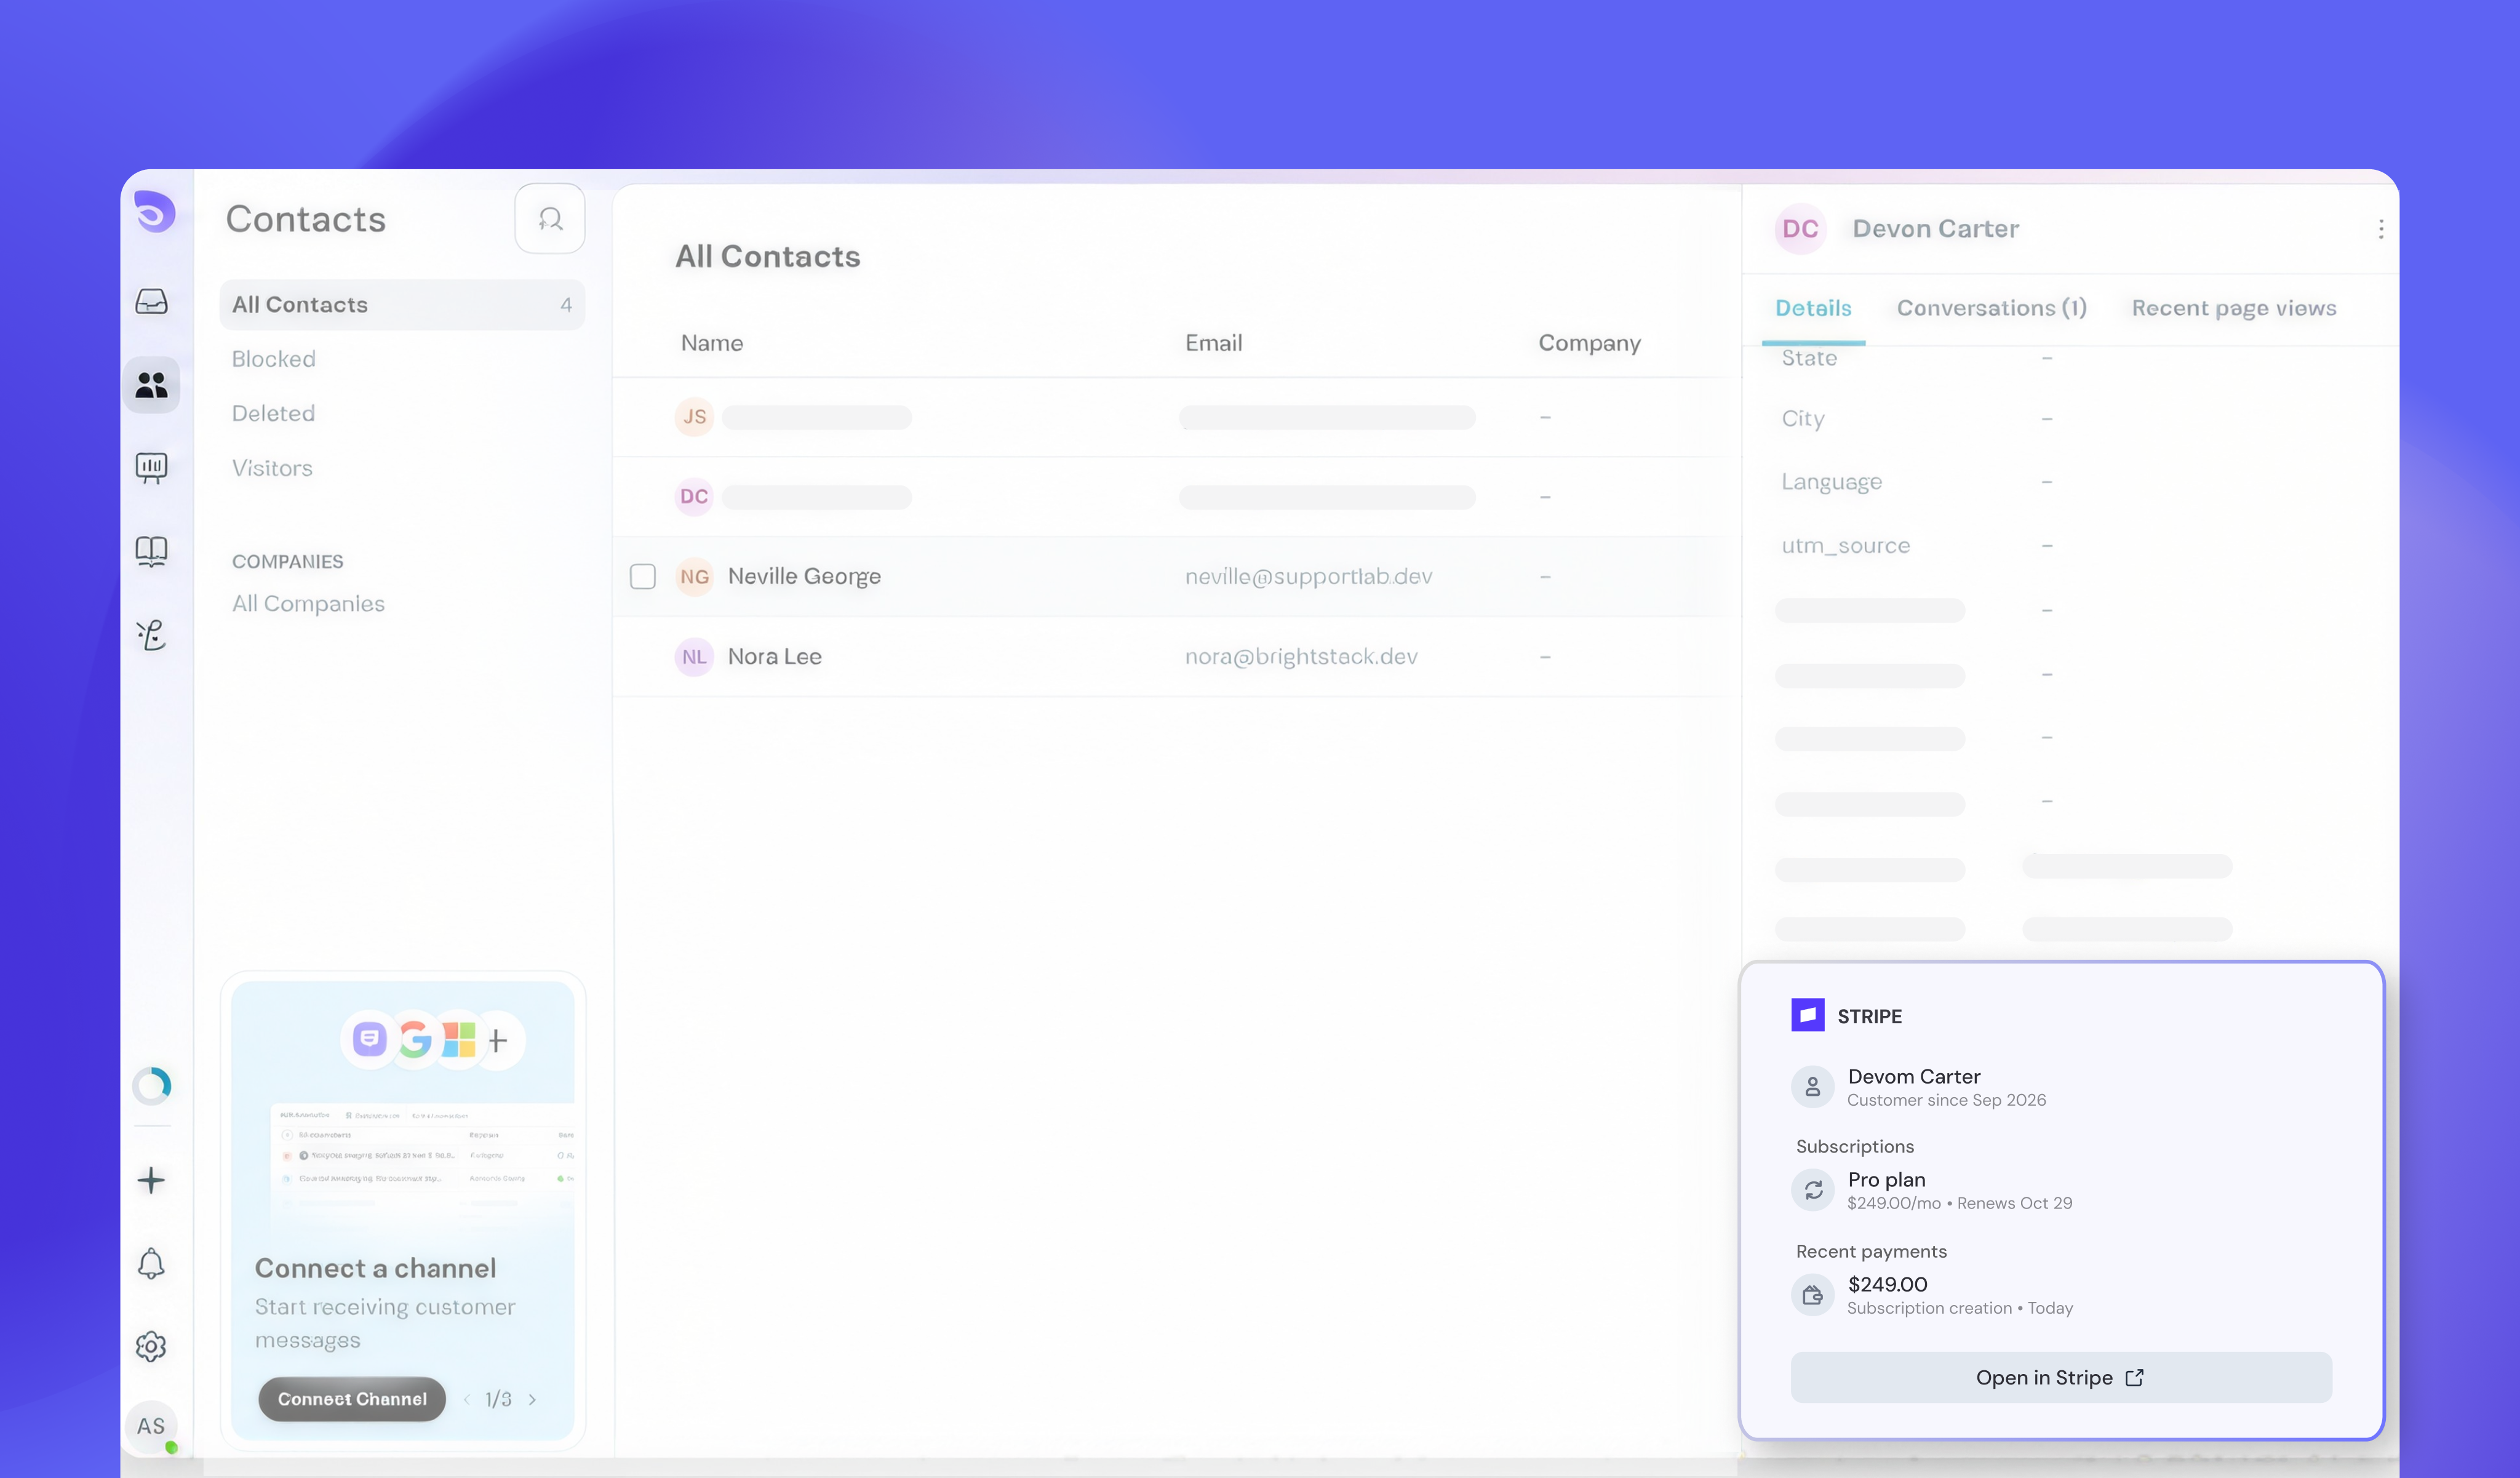This screenshot has width=2520, height=1478.
Task: Open the Help Center book icon
Action: coord(151,551)
